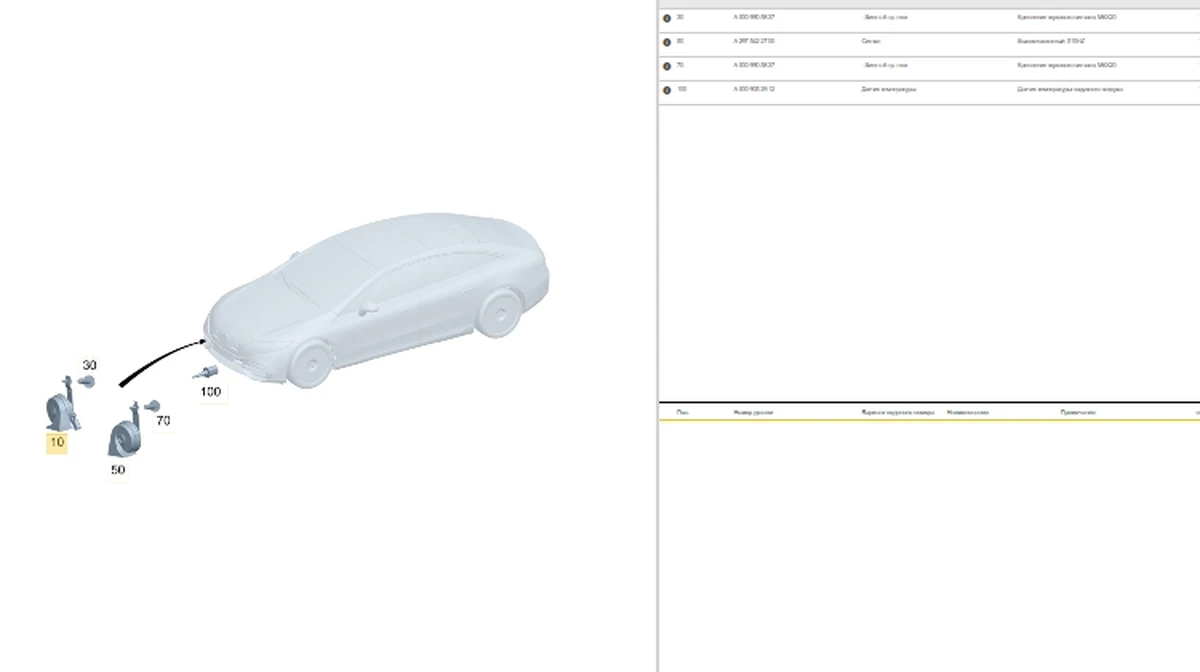This screenshot has height=672, width=1200.
Task: Click the info icon of position 30 row
Action: click(x=667, y=18)
